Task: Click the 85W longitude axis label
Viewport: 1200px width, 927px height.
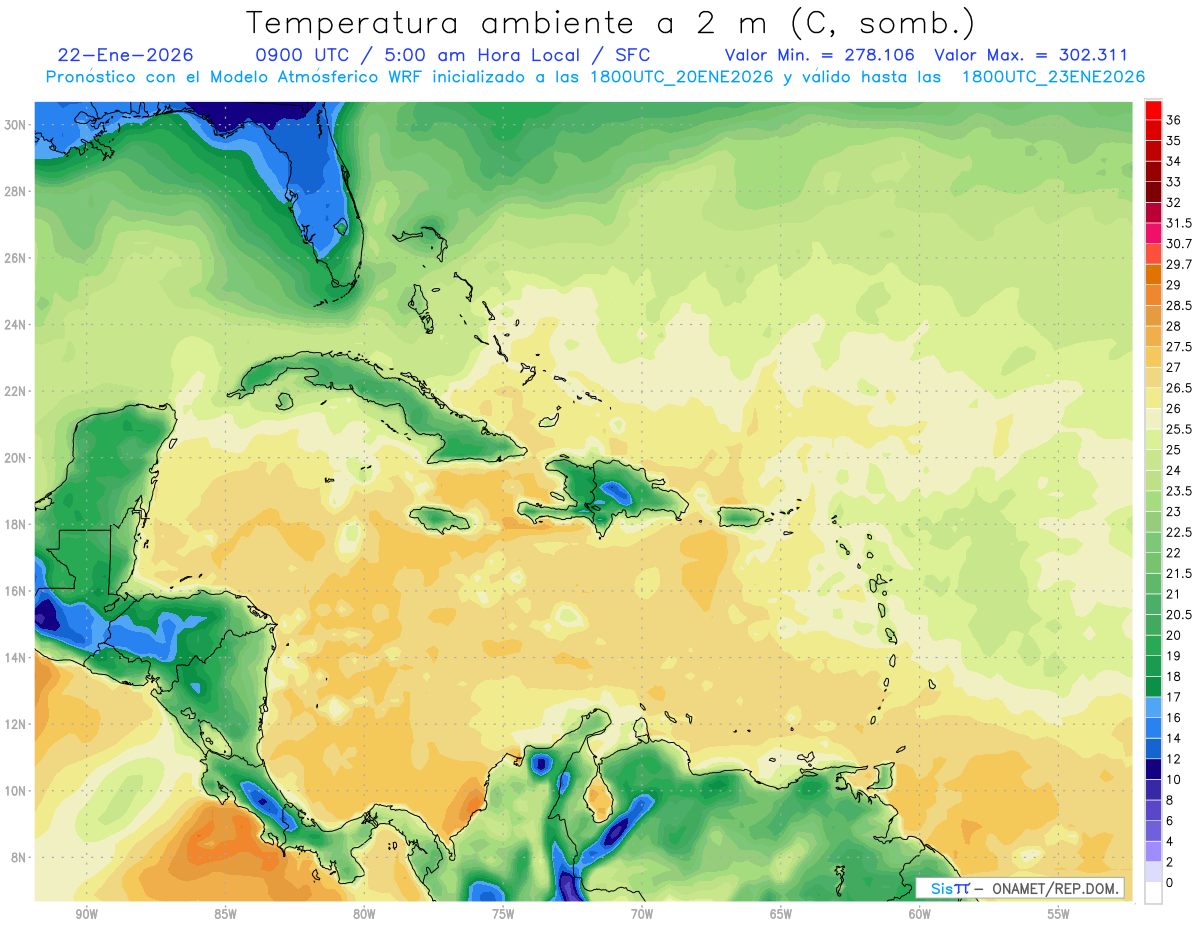Action: pos(226,914)
